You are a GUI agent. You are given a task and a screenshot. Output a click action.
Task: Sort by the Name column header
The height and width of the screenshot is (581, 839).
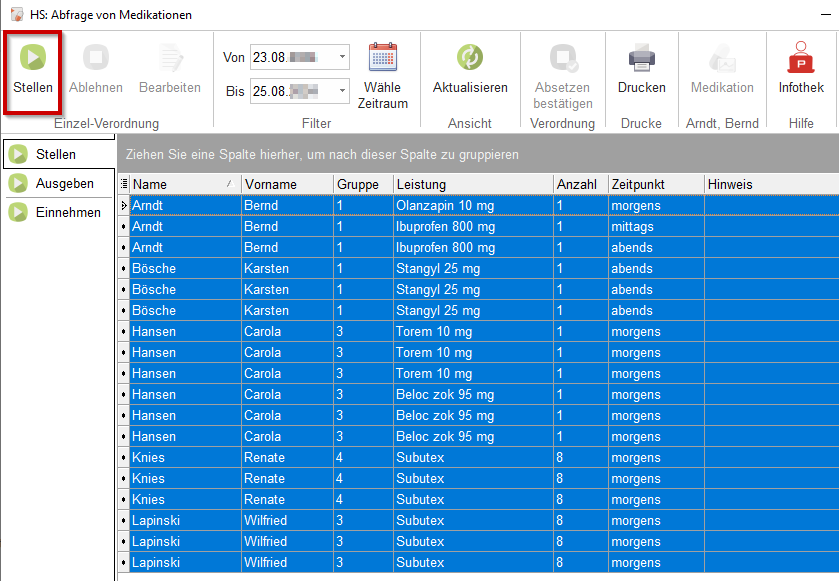178,184
